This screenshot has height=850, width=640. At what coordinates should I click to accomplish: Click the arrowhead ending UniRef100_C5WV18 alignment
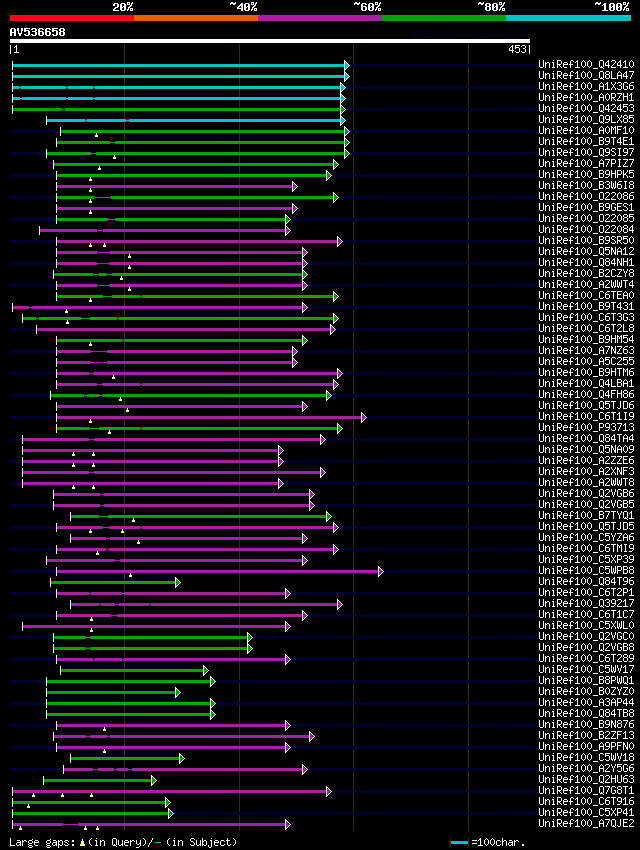point(182,758)
